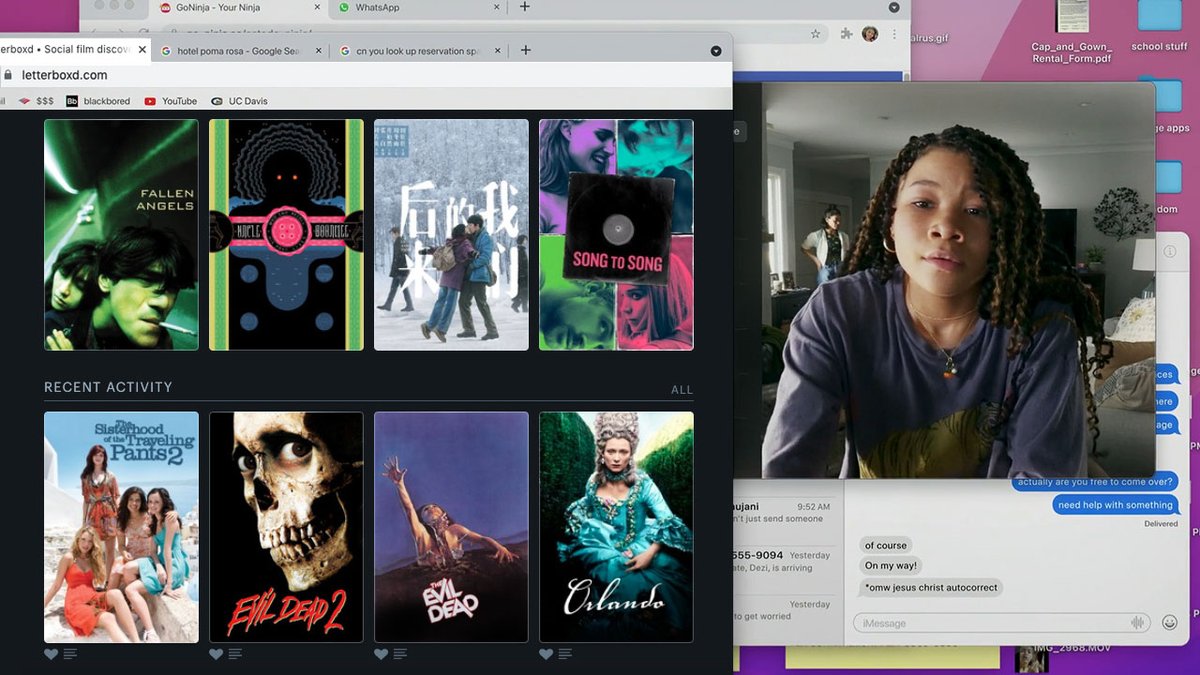
Task: Click the review lines icon under Evil Dead 2
Action: 235,654
